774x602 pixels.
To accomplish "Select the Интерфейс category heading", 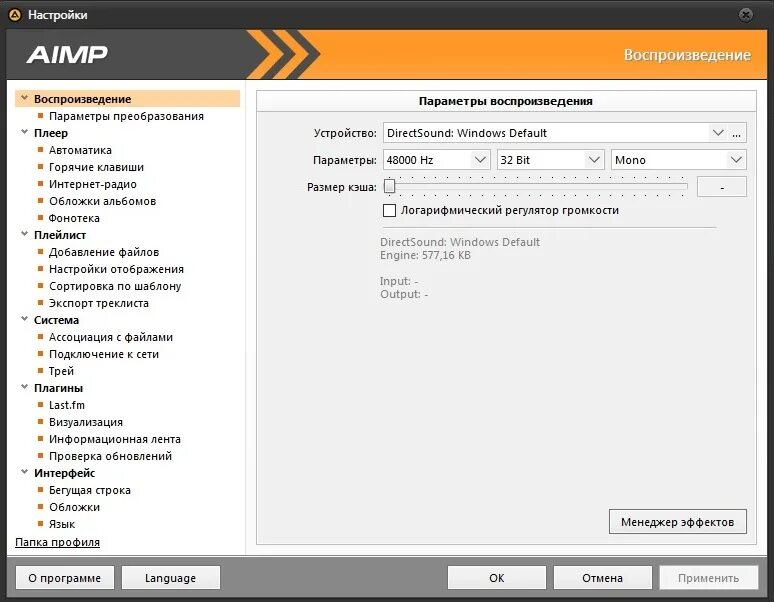I will 64,473.
